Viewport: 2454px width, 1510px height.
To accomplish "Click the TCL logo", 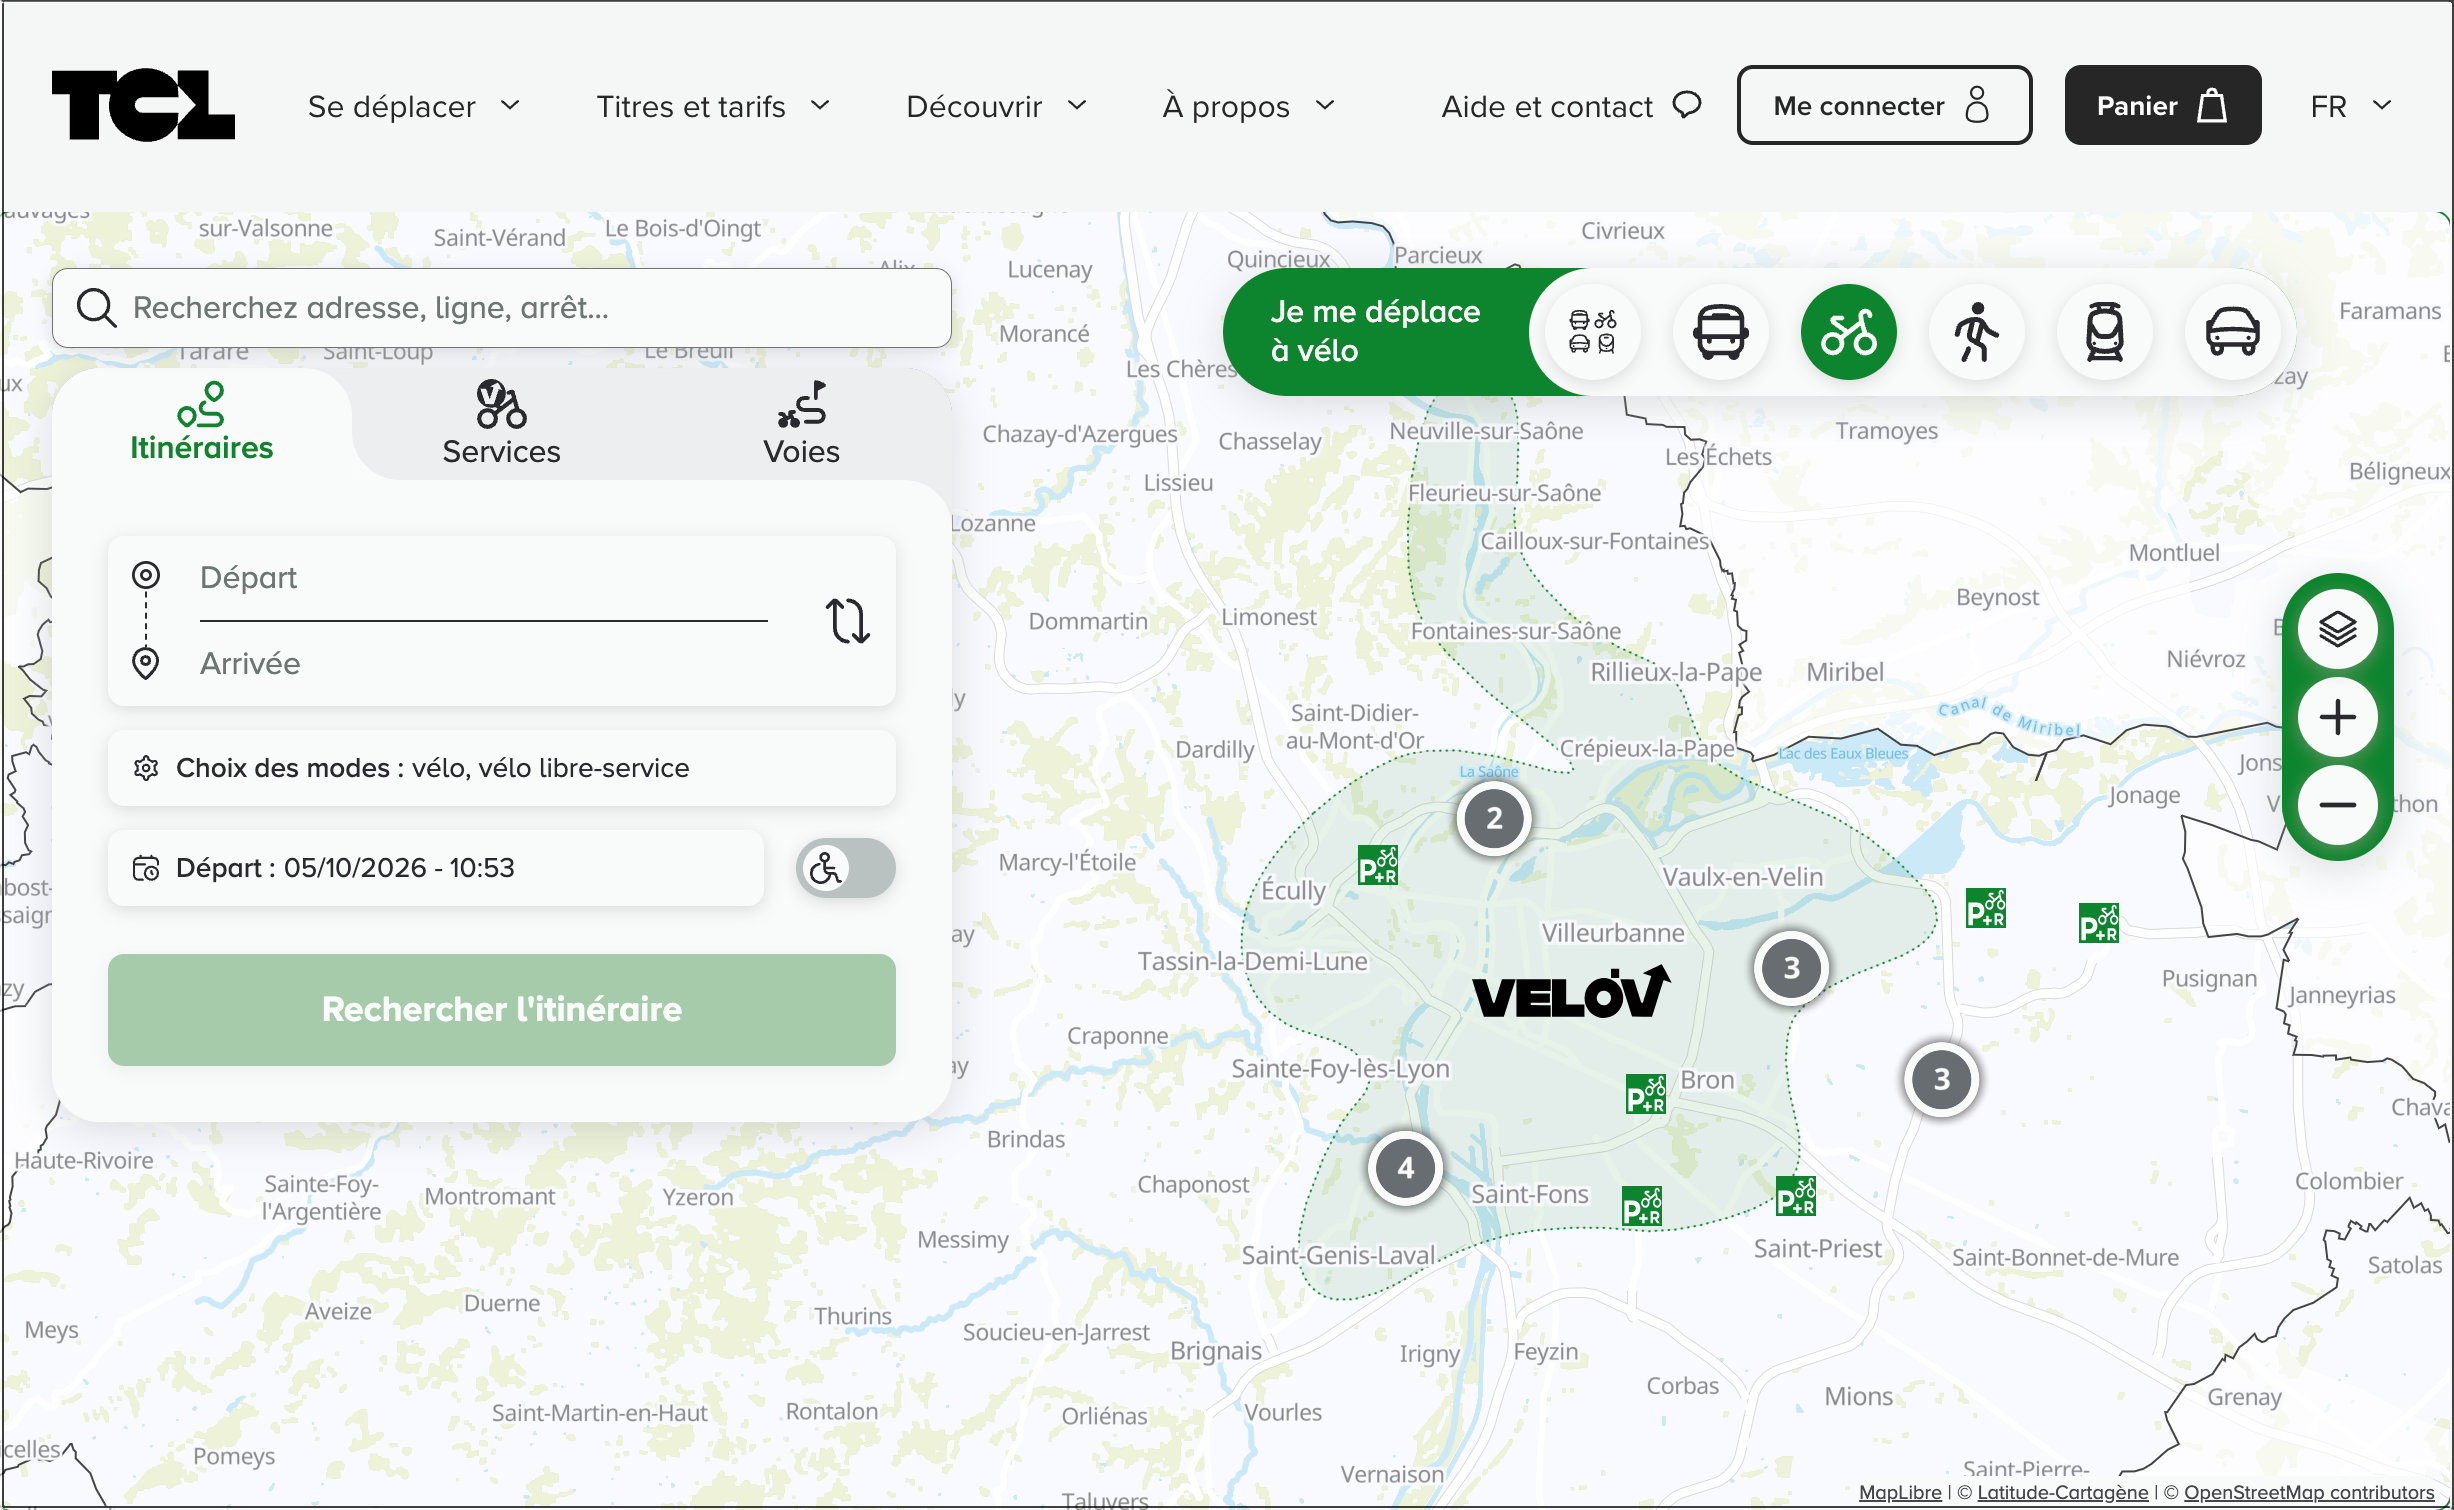I will pos(143,105).
